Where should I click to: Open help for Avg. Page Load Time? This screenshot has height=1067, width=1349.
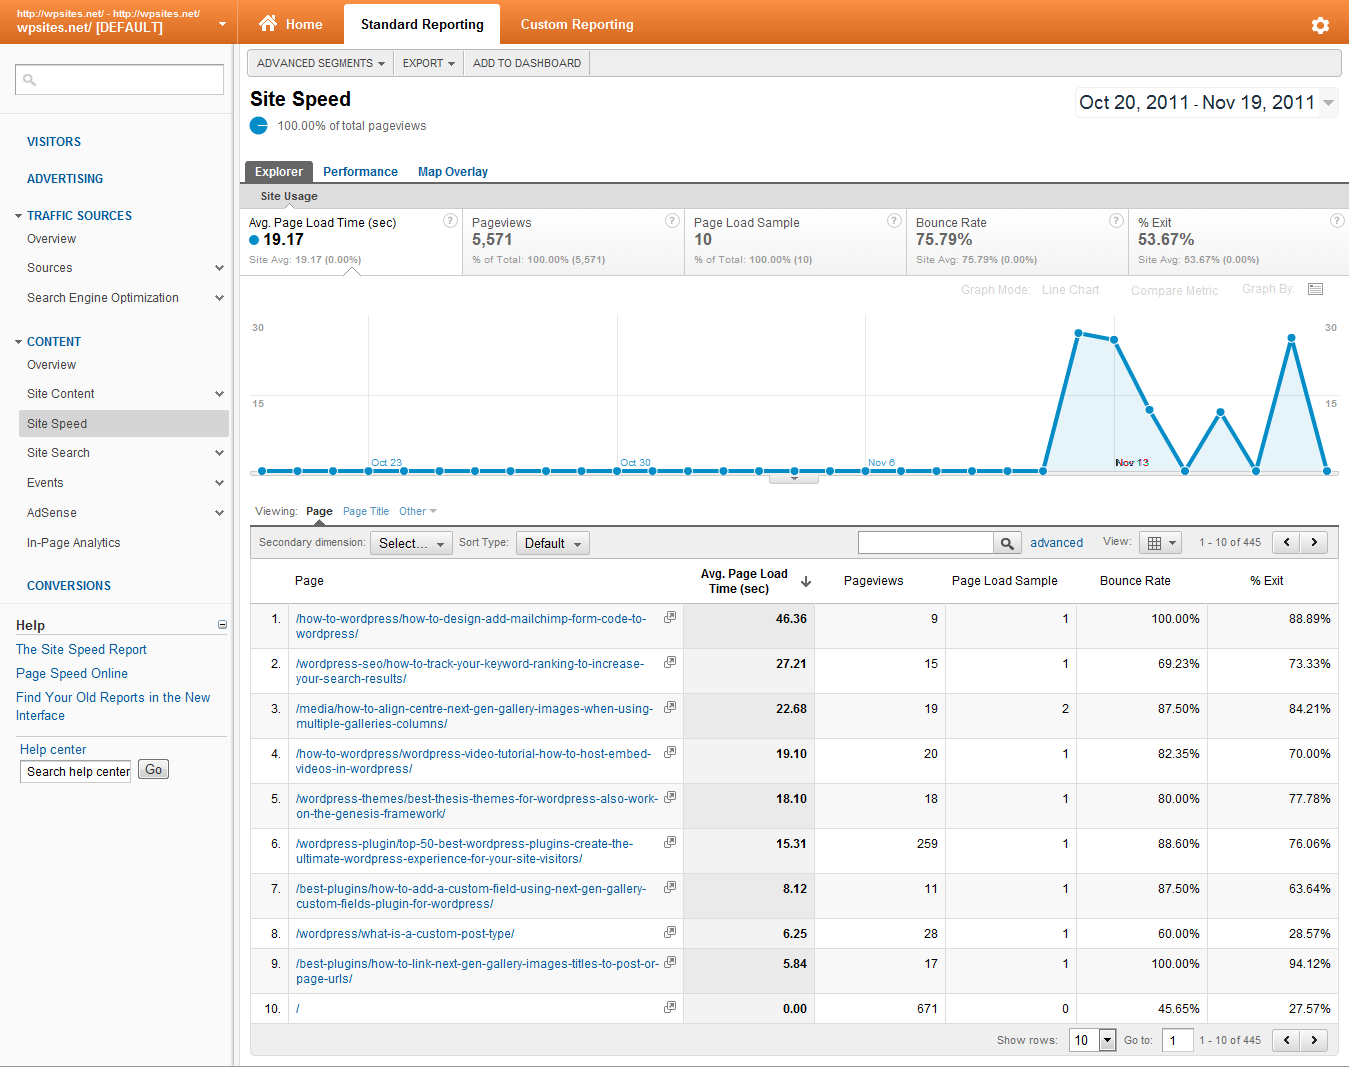(450, 221)
